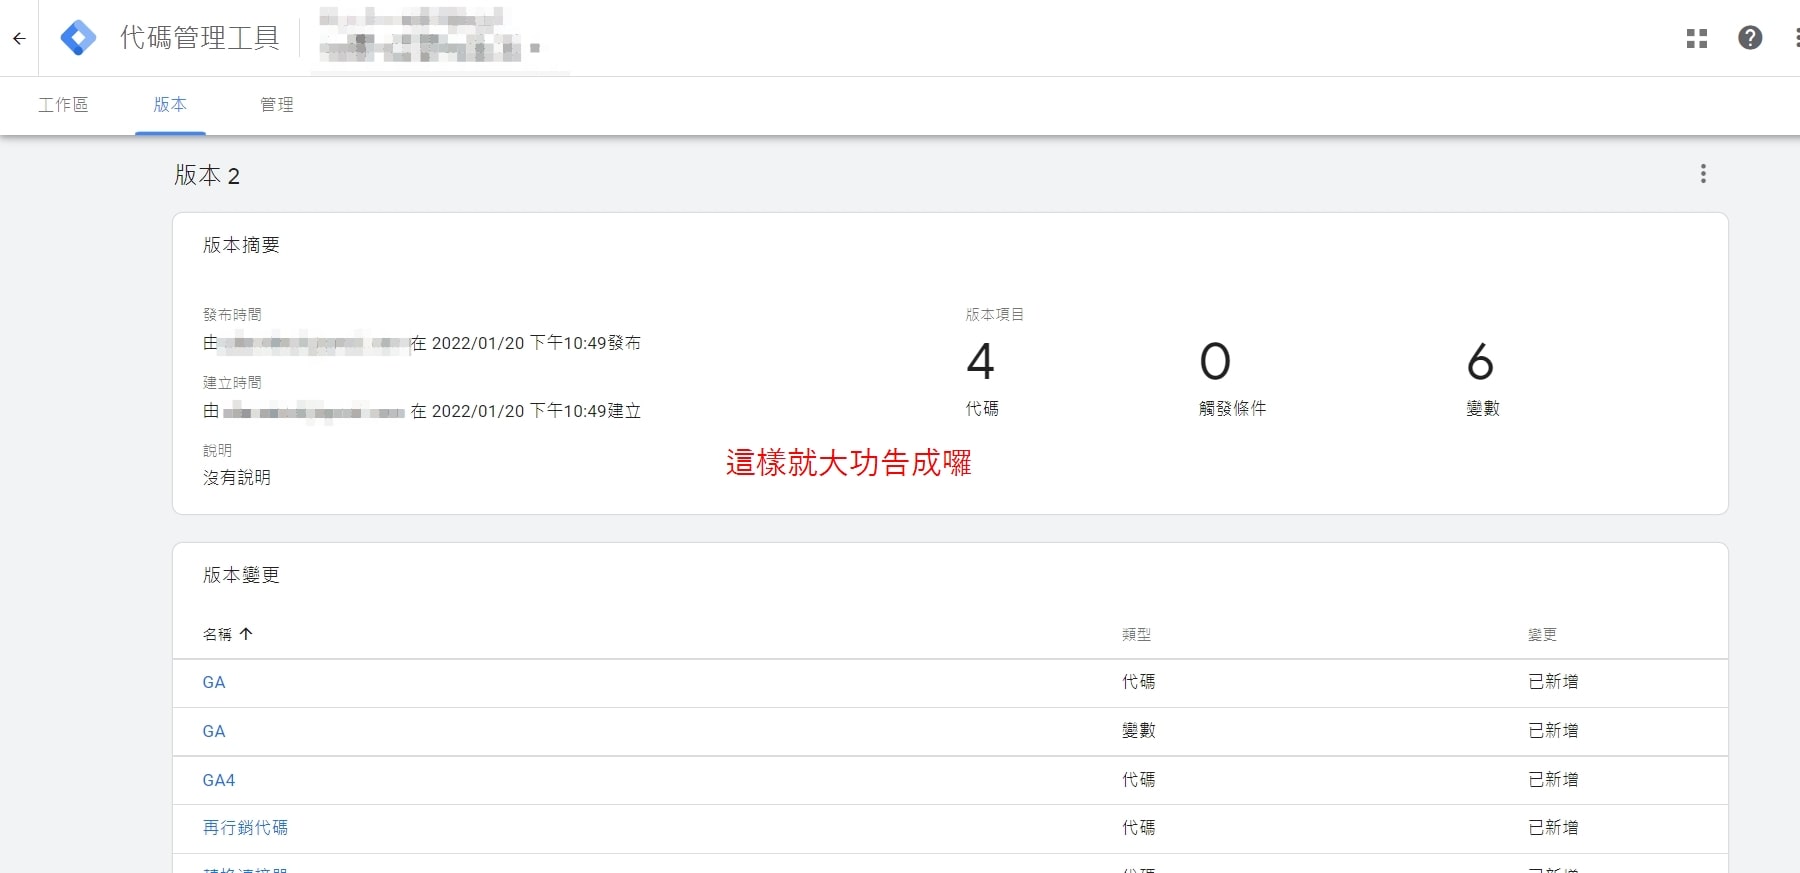Open the blurred container name dropdown

[431, 37]
